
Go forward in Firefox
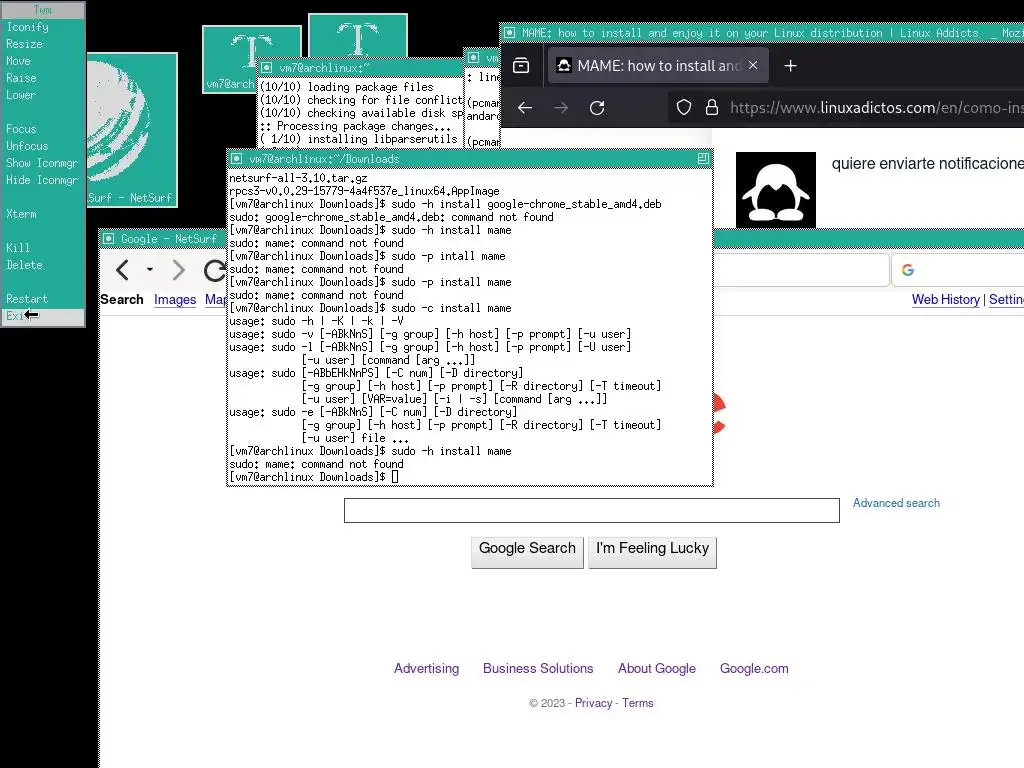pos(561,108)
